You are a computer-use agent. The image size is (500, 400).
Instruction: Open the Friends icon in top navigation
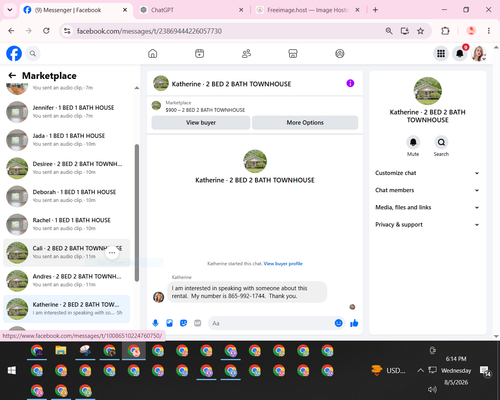246,53
